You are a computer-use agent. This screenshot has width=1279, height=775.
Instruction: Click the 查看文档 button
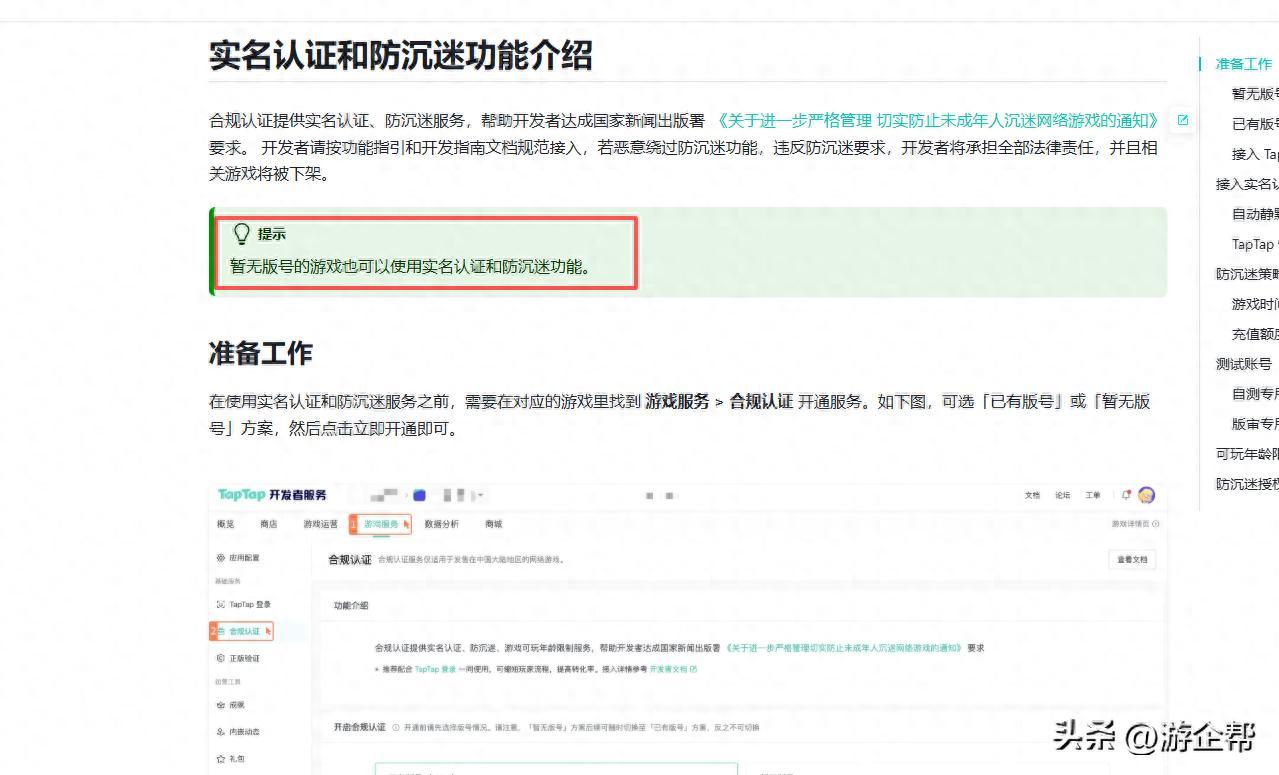coord(1132,560)
